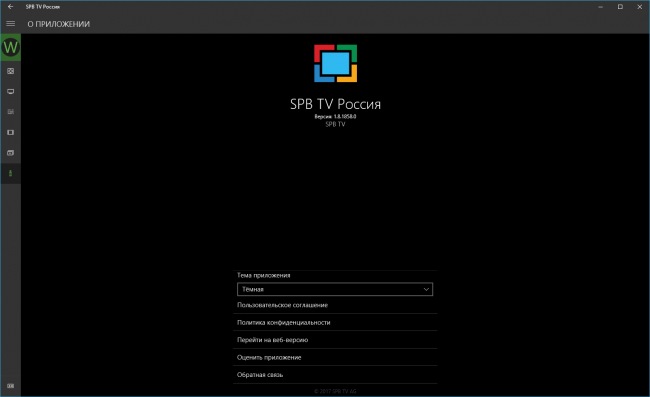Click the theme dropdown chevron arrow
The width and height of the screenshot is (650, 397).
426,289
